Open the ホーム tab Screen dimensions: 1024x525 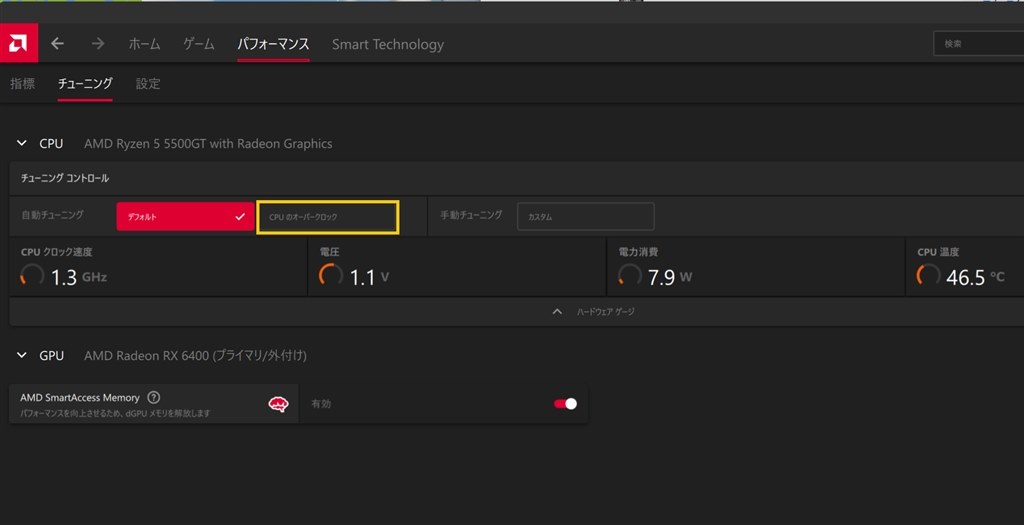coord(144,44)
